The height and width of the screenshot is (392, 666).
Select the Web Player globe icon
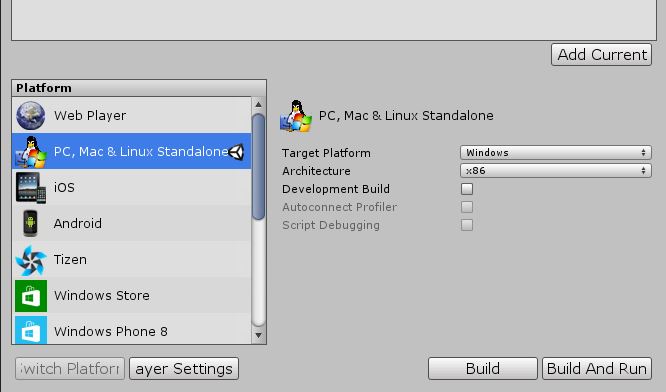[x=31, y=115]
